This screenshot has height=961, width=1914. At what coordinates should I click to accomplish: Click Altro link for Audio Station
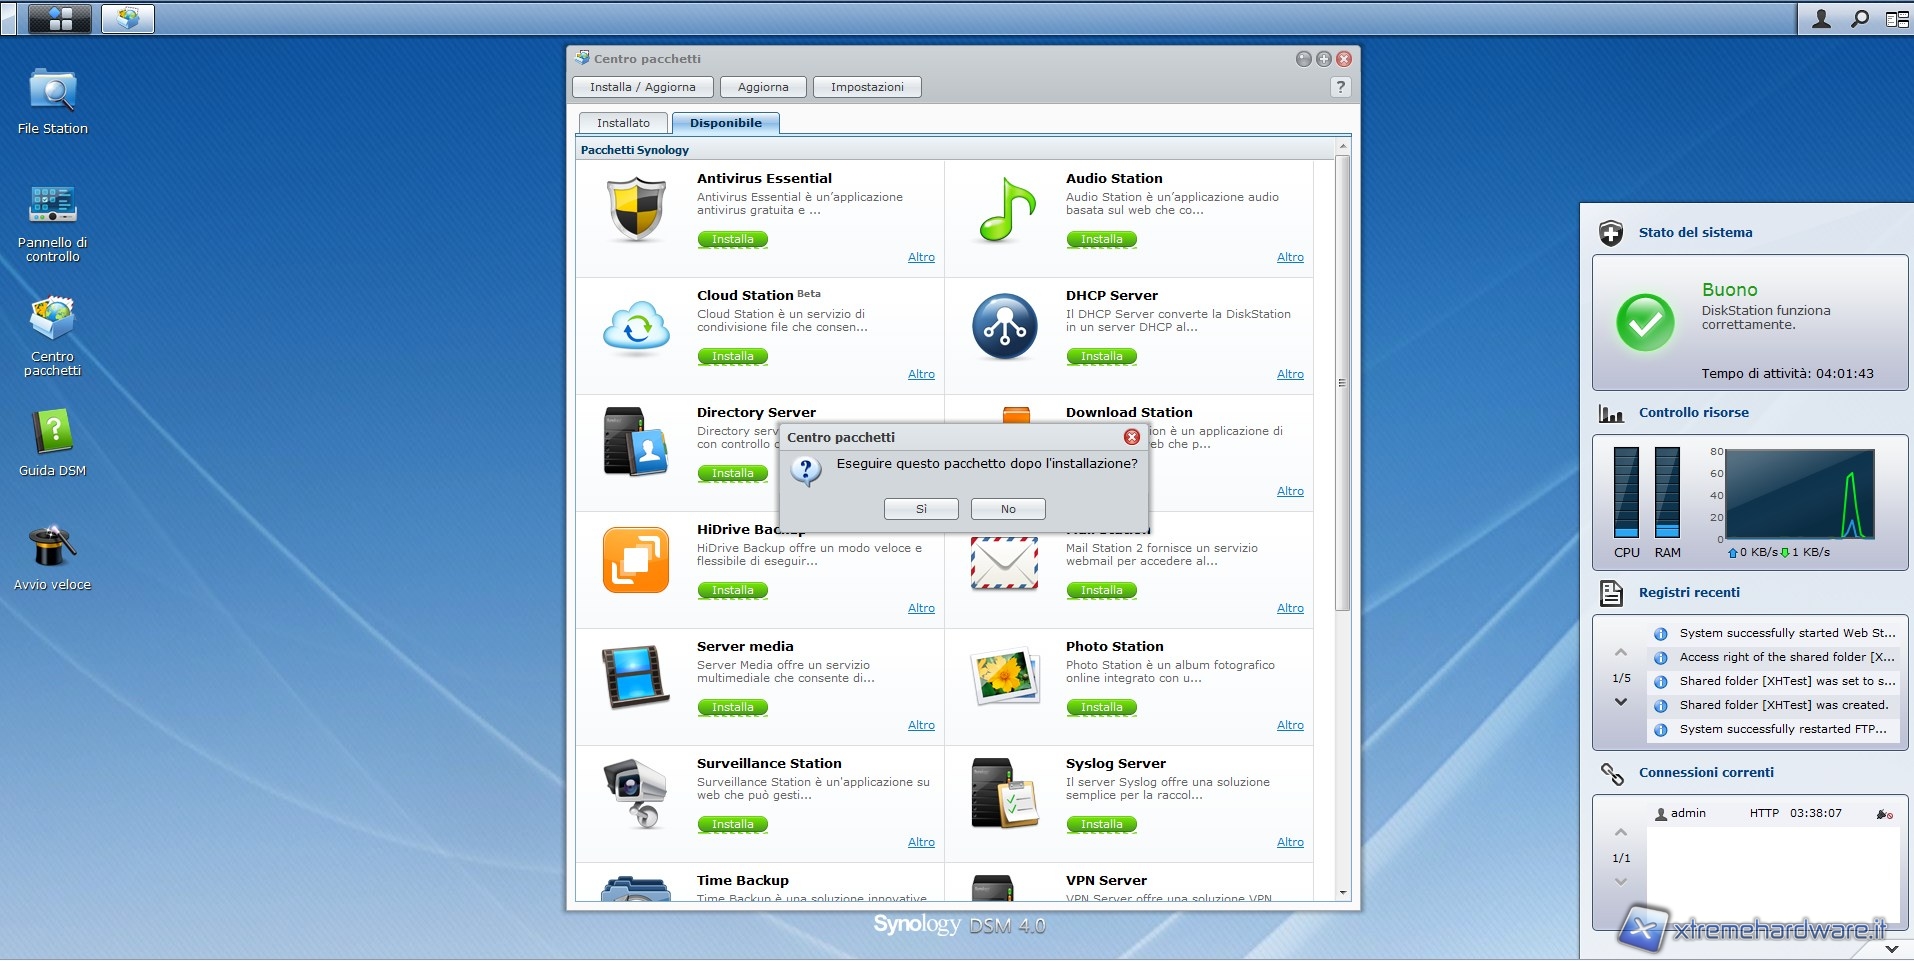pyautogui.click(x=1289, y=257)
